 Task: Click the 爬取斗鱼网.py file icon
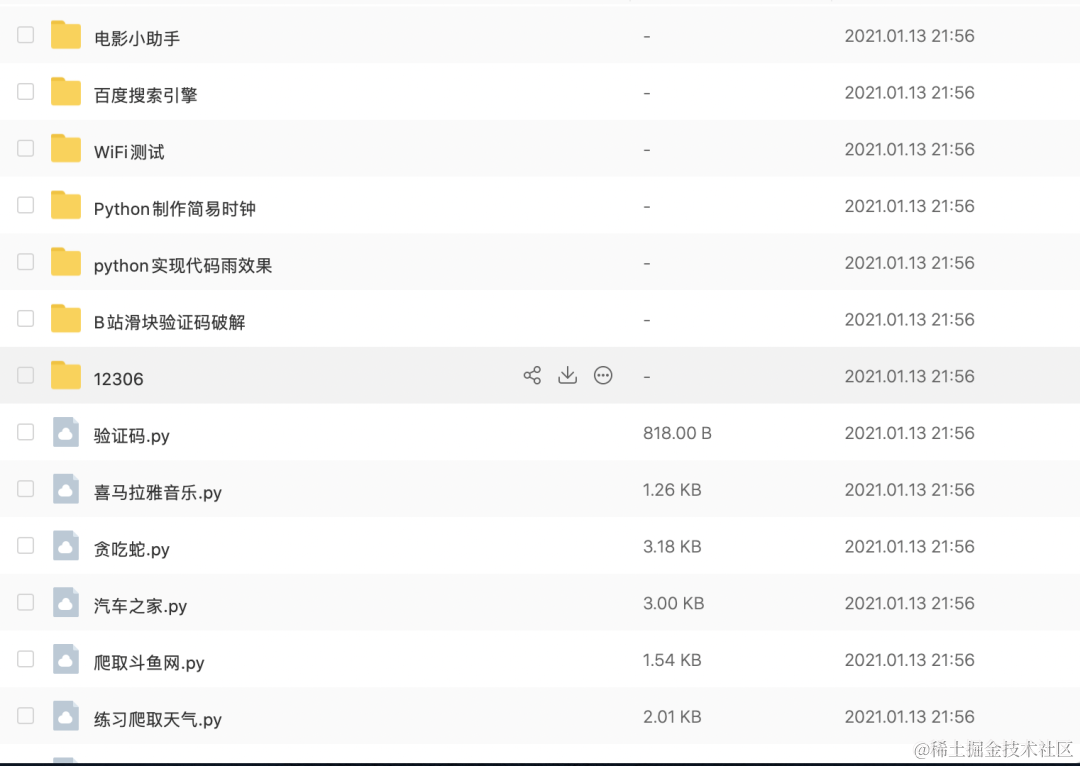point(66,659)
